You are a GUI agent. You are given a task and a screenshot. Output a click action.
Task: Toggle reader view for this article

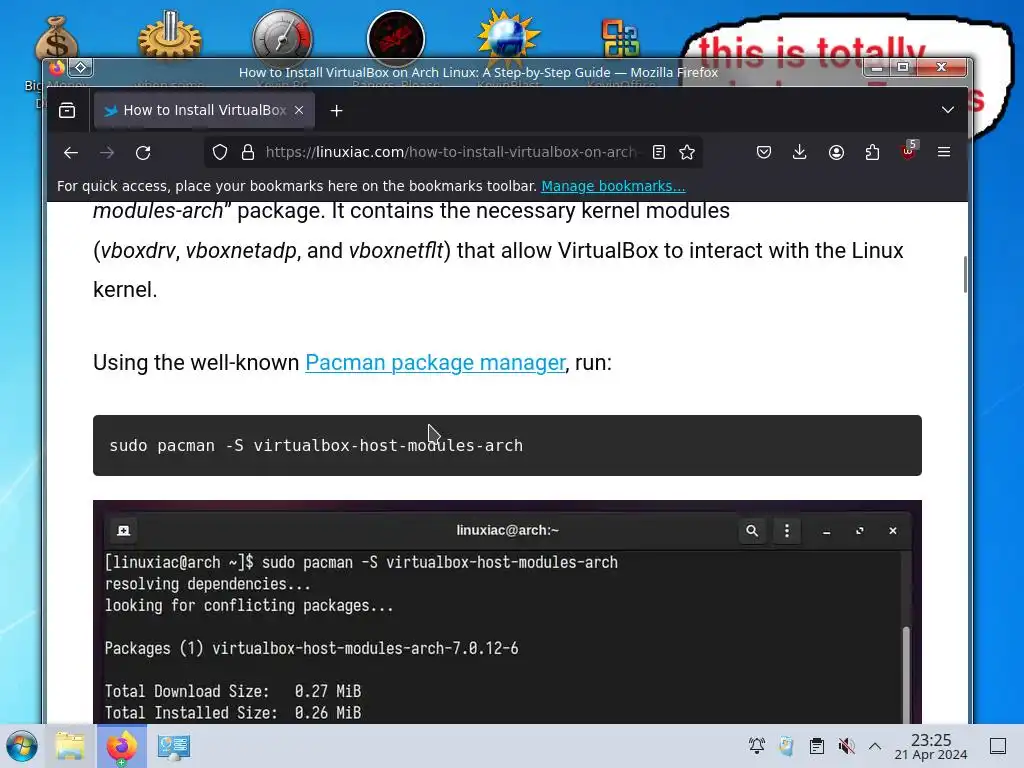[659, 152]
